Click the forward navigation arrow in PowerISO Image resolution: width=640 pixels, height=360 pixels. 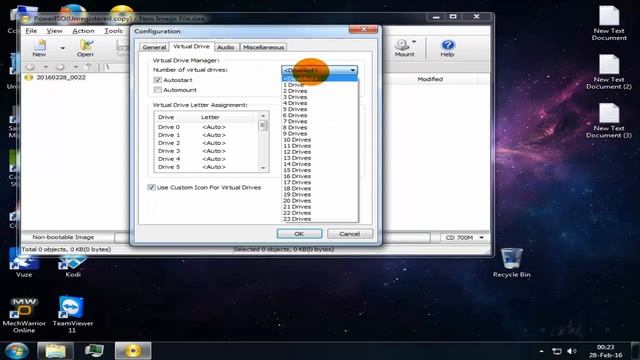pos(60,67)
